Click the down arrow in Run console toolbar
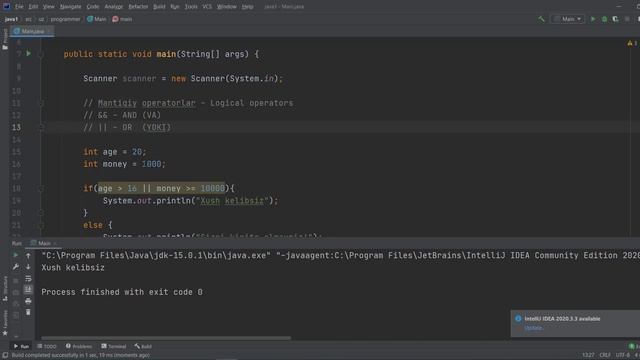Screen dimensions: 640x360 click(28, 267)
